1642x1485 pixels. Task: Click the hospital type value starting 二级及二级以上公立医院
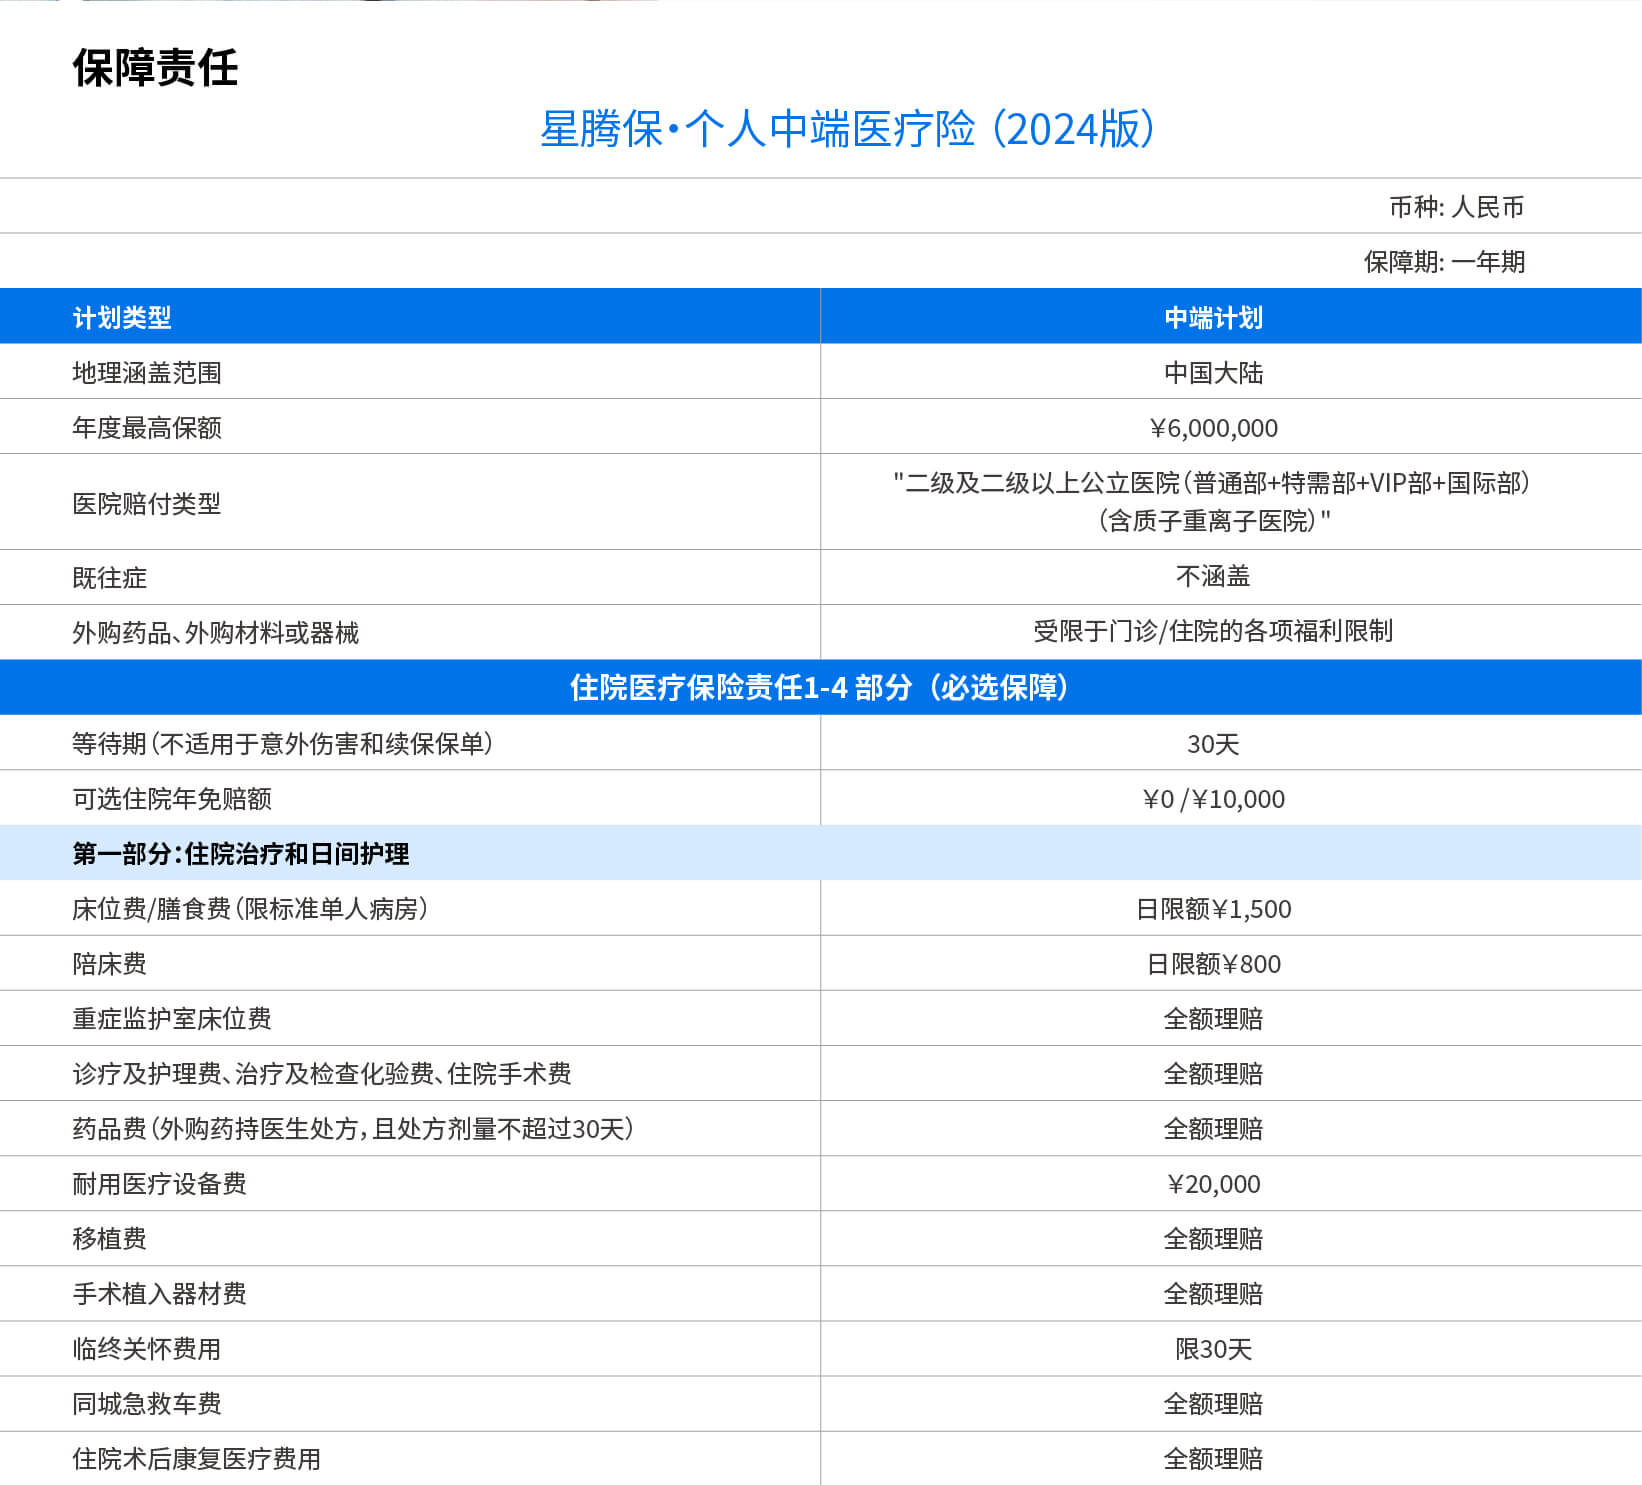(x=1213, y=501)
